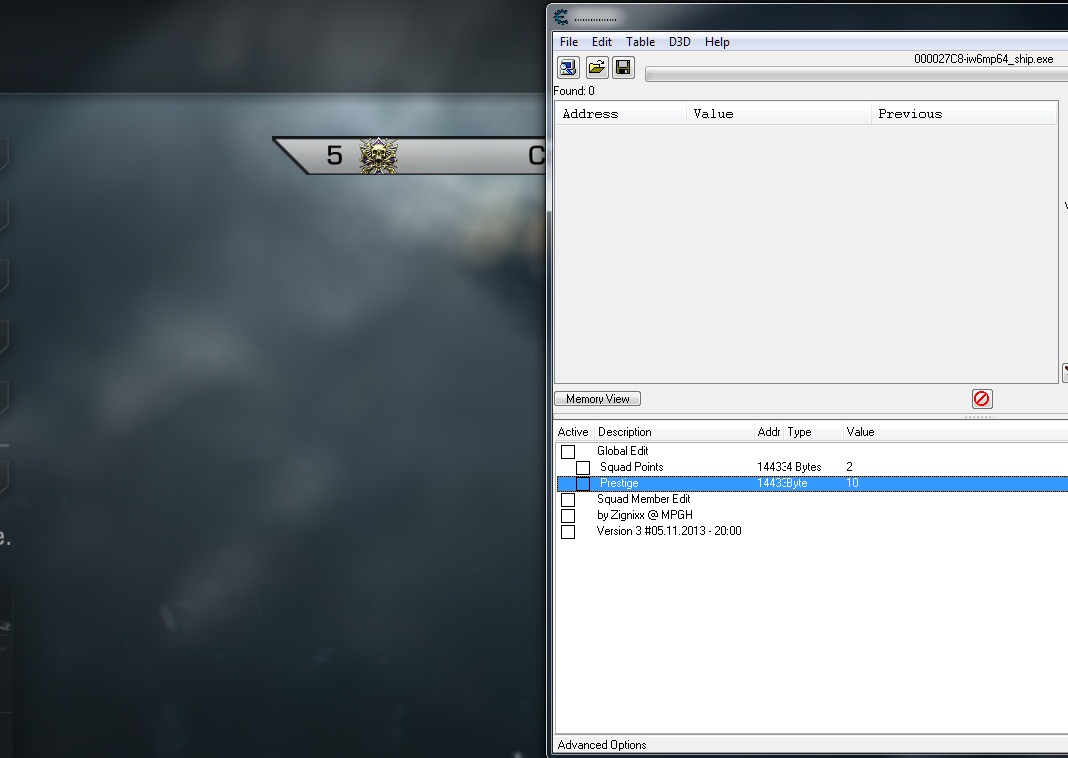Viewport: 1068px width, 758px height.
Task: Click the iw6mp64_ship.exe process label
Action: coord(984,59)
